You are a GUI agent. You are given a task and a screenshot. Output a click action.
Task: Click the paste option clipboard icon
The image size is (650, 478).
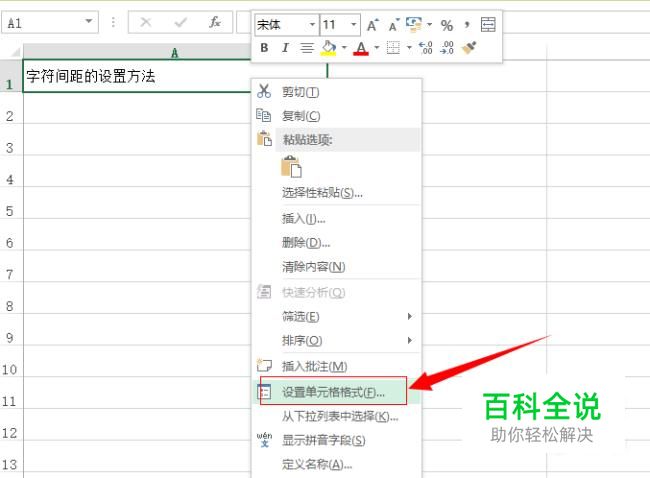pos(291,167)
